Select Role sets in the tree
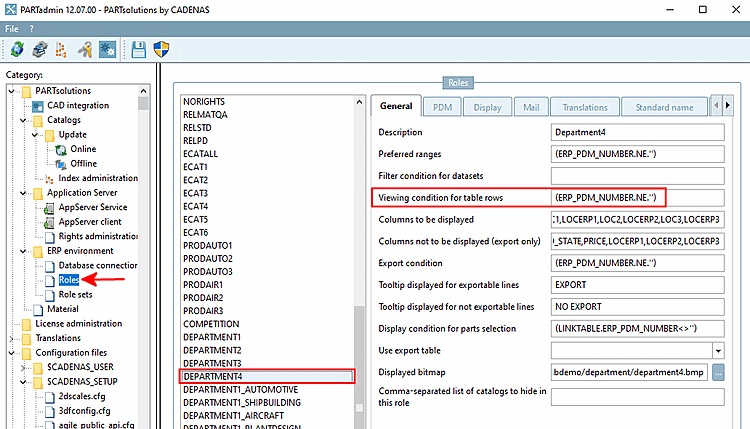The width and height of the screenshot is (750, 429). [x=76, y=295]
